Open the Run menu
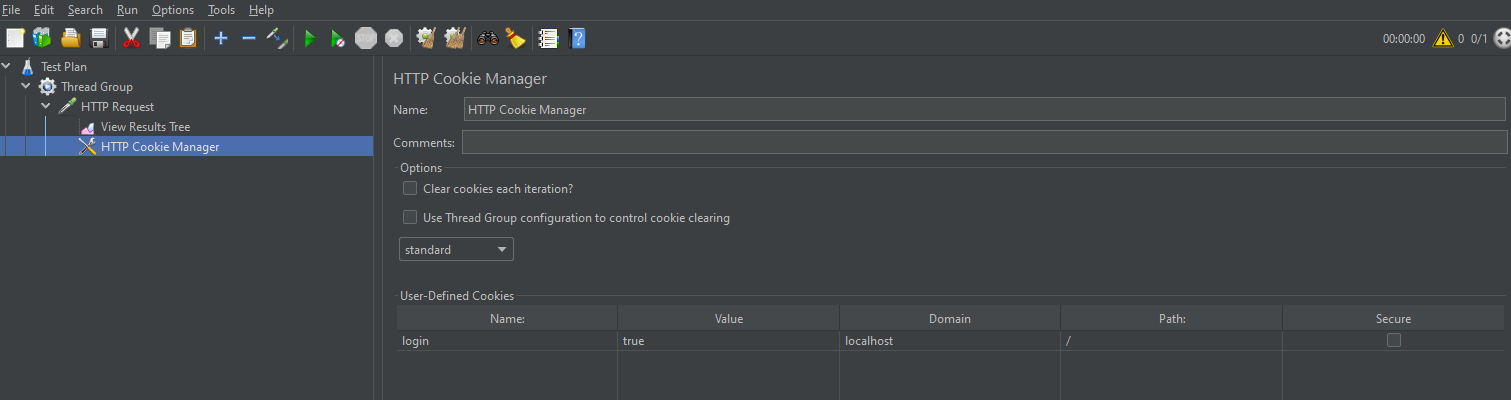Image resolution: width=1511 pixels, height=400 pixels. coord(127,10)
